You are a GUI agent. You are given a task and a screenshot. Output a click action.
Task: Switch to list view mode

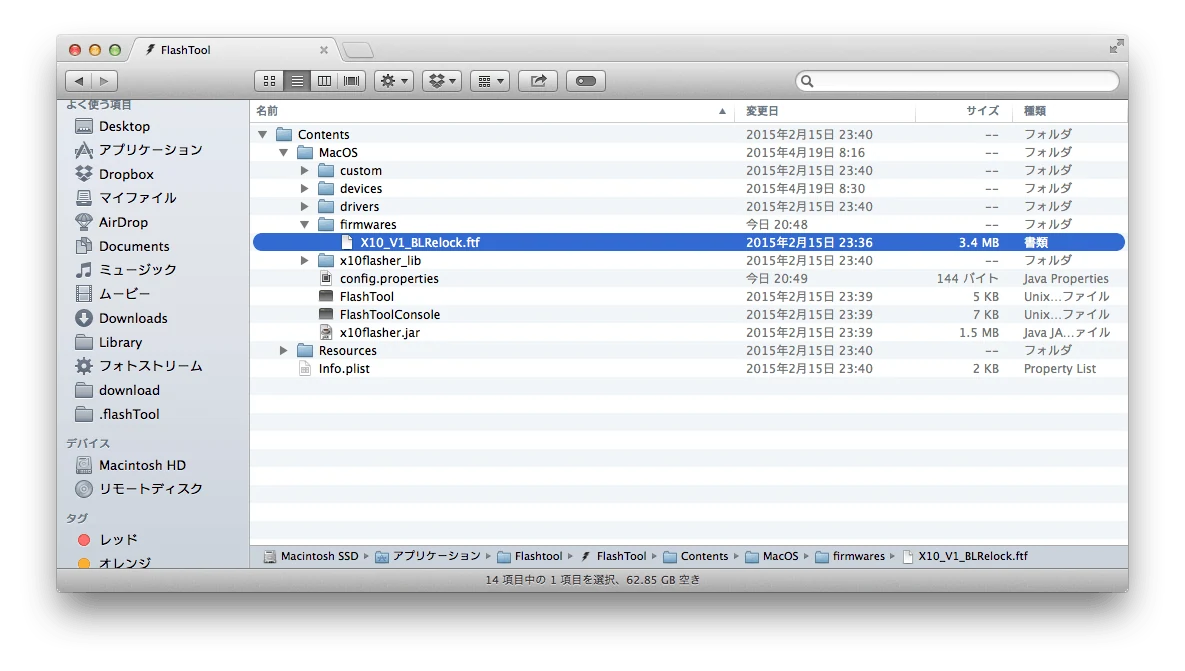pyautogui.click(x=297, y=81)
